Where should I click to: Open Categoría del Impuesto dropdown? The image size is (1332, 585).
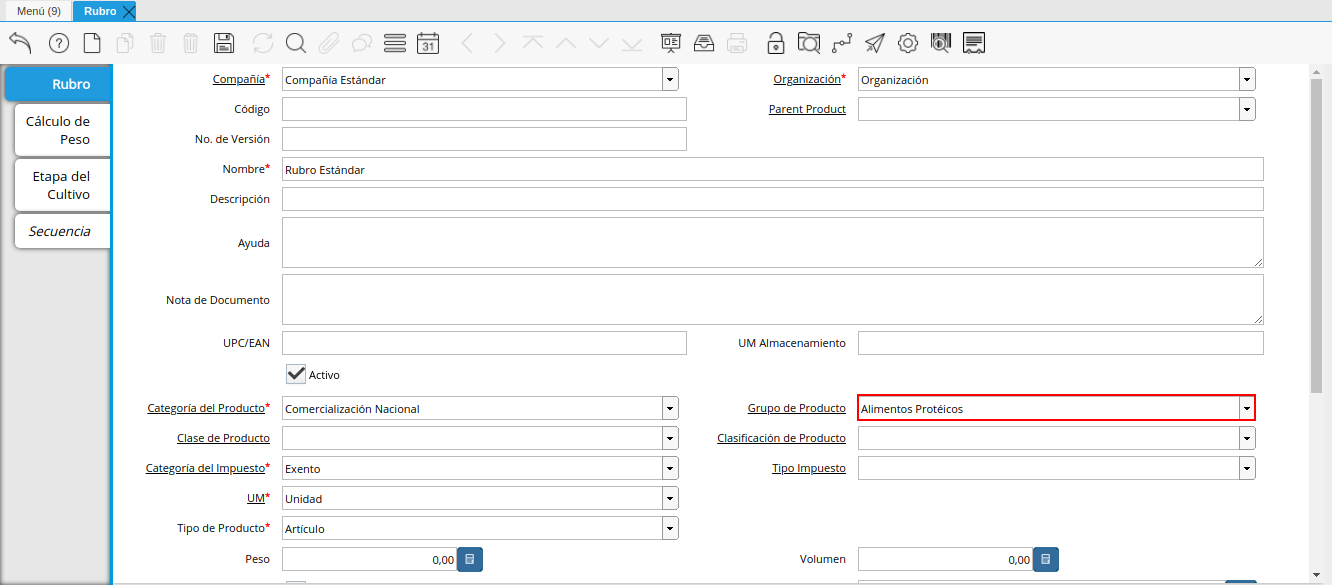click(670, 468)
